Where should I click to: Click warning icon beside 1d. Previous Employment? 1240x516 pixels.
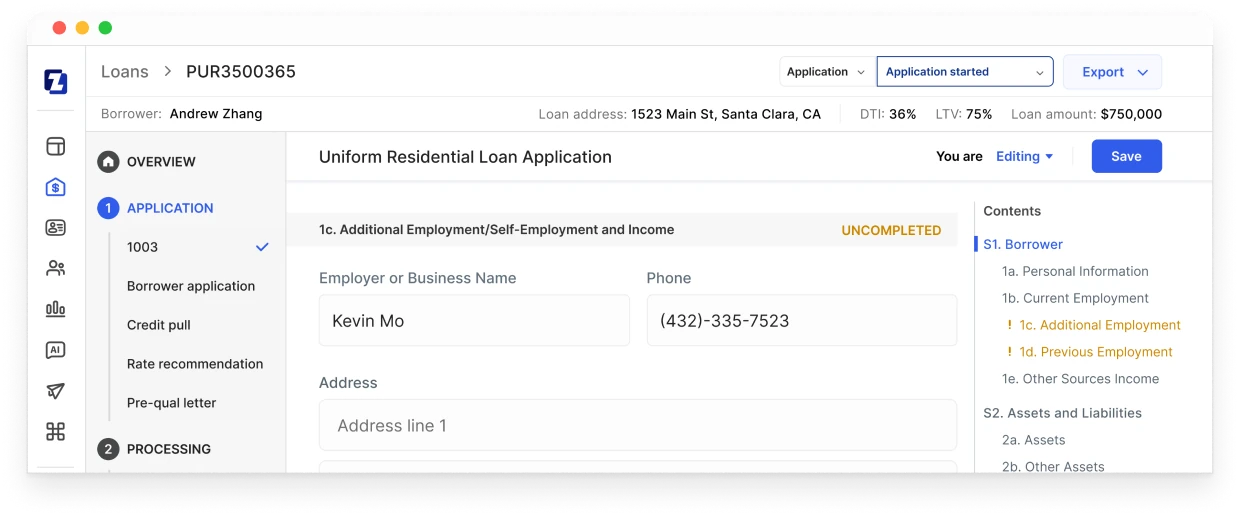(x=1010, y=352)
